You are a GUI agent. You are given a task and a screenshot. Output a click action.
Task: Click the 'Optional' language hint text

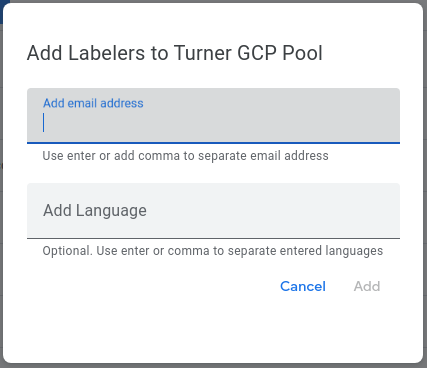point(213,251)
